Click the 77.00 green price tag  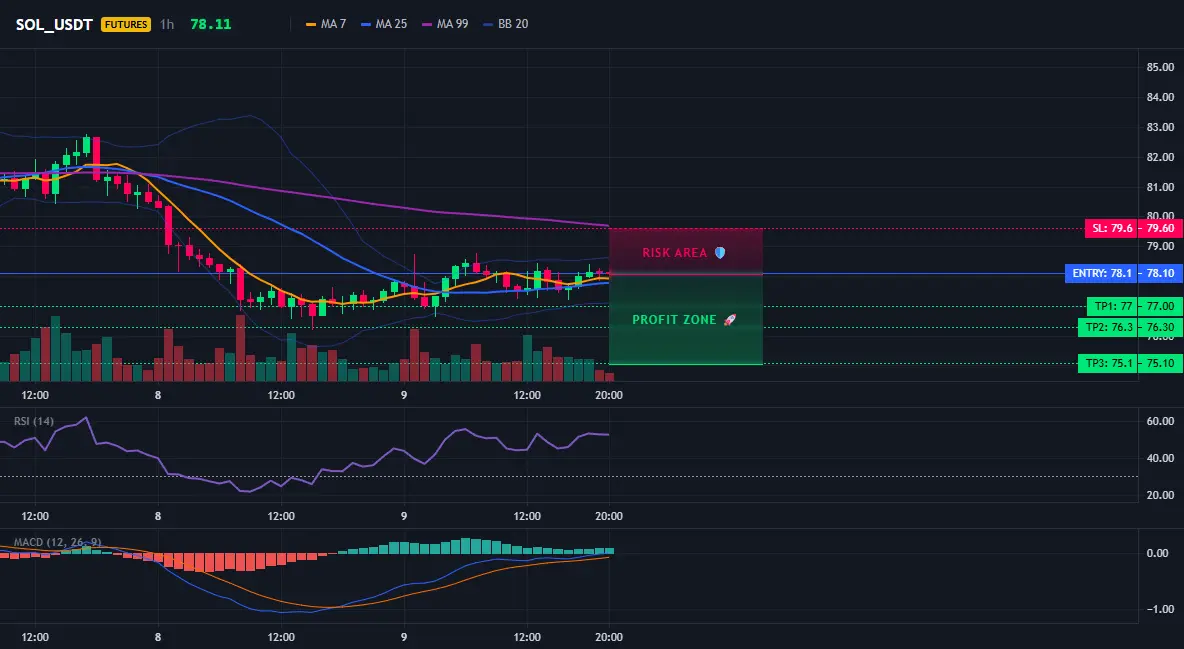1161,306
